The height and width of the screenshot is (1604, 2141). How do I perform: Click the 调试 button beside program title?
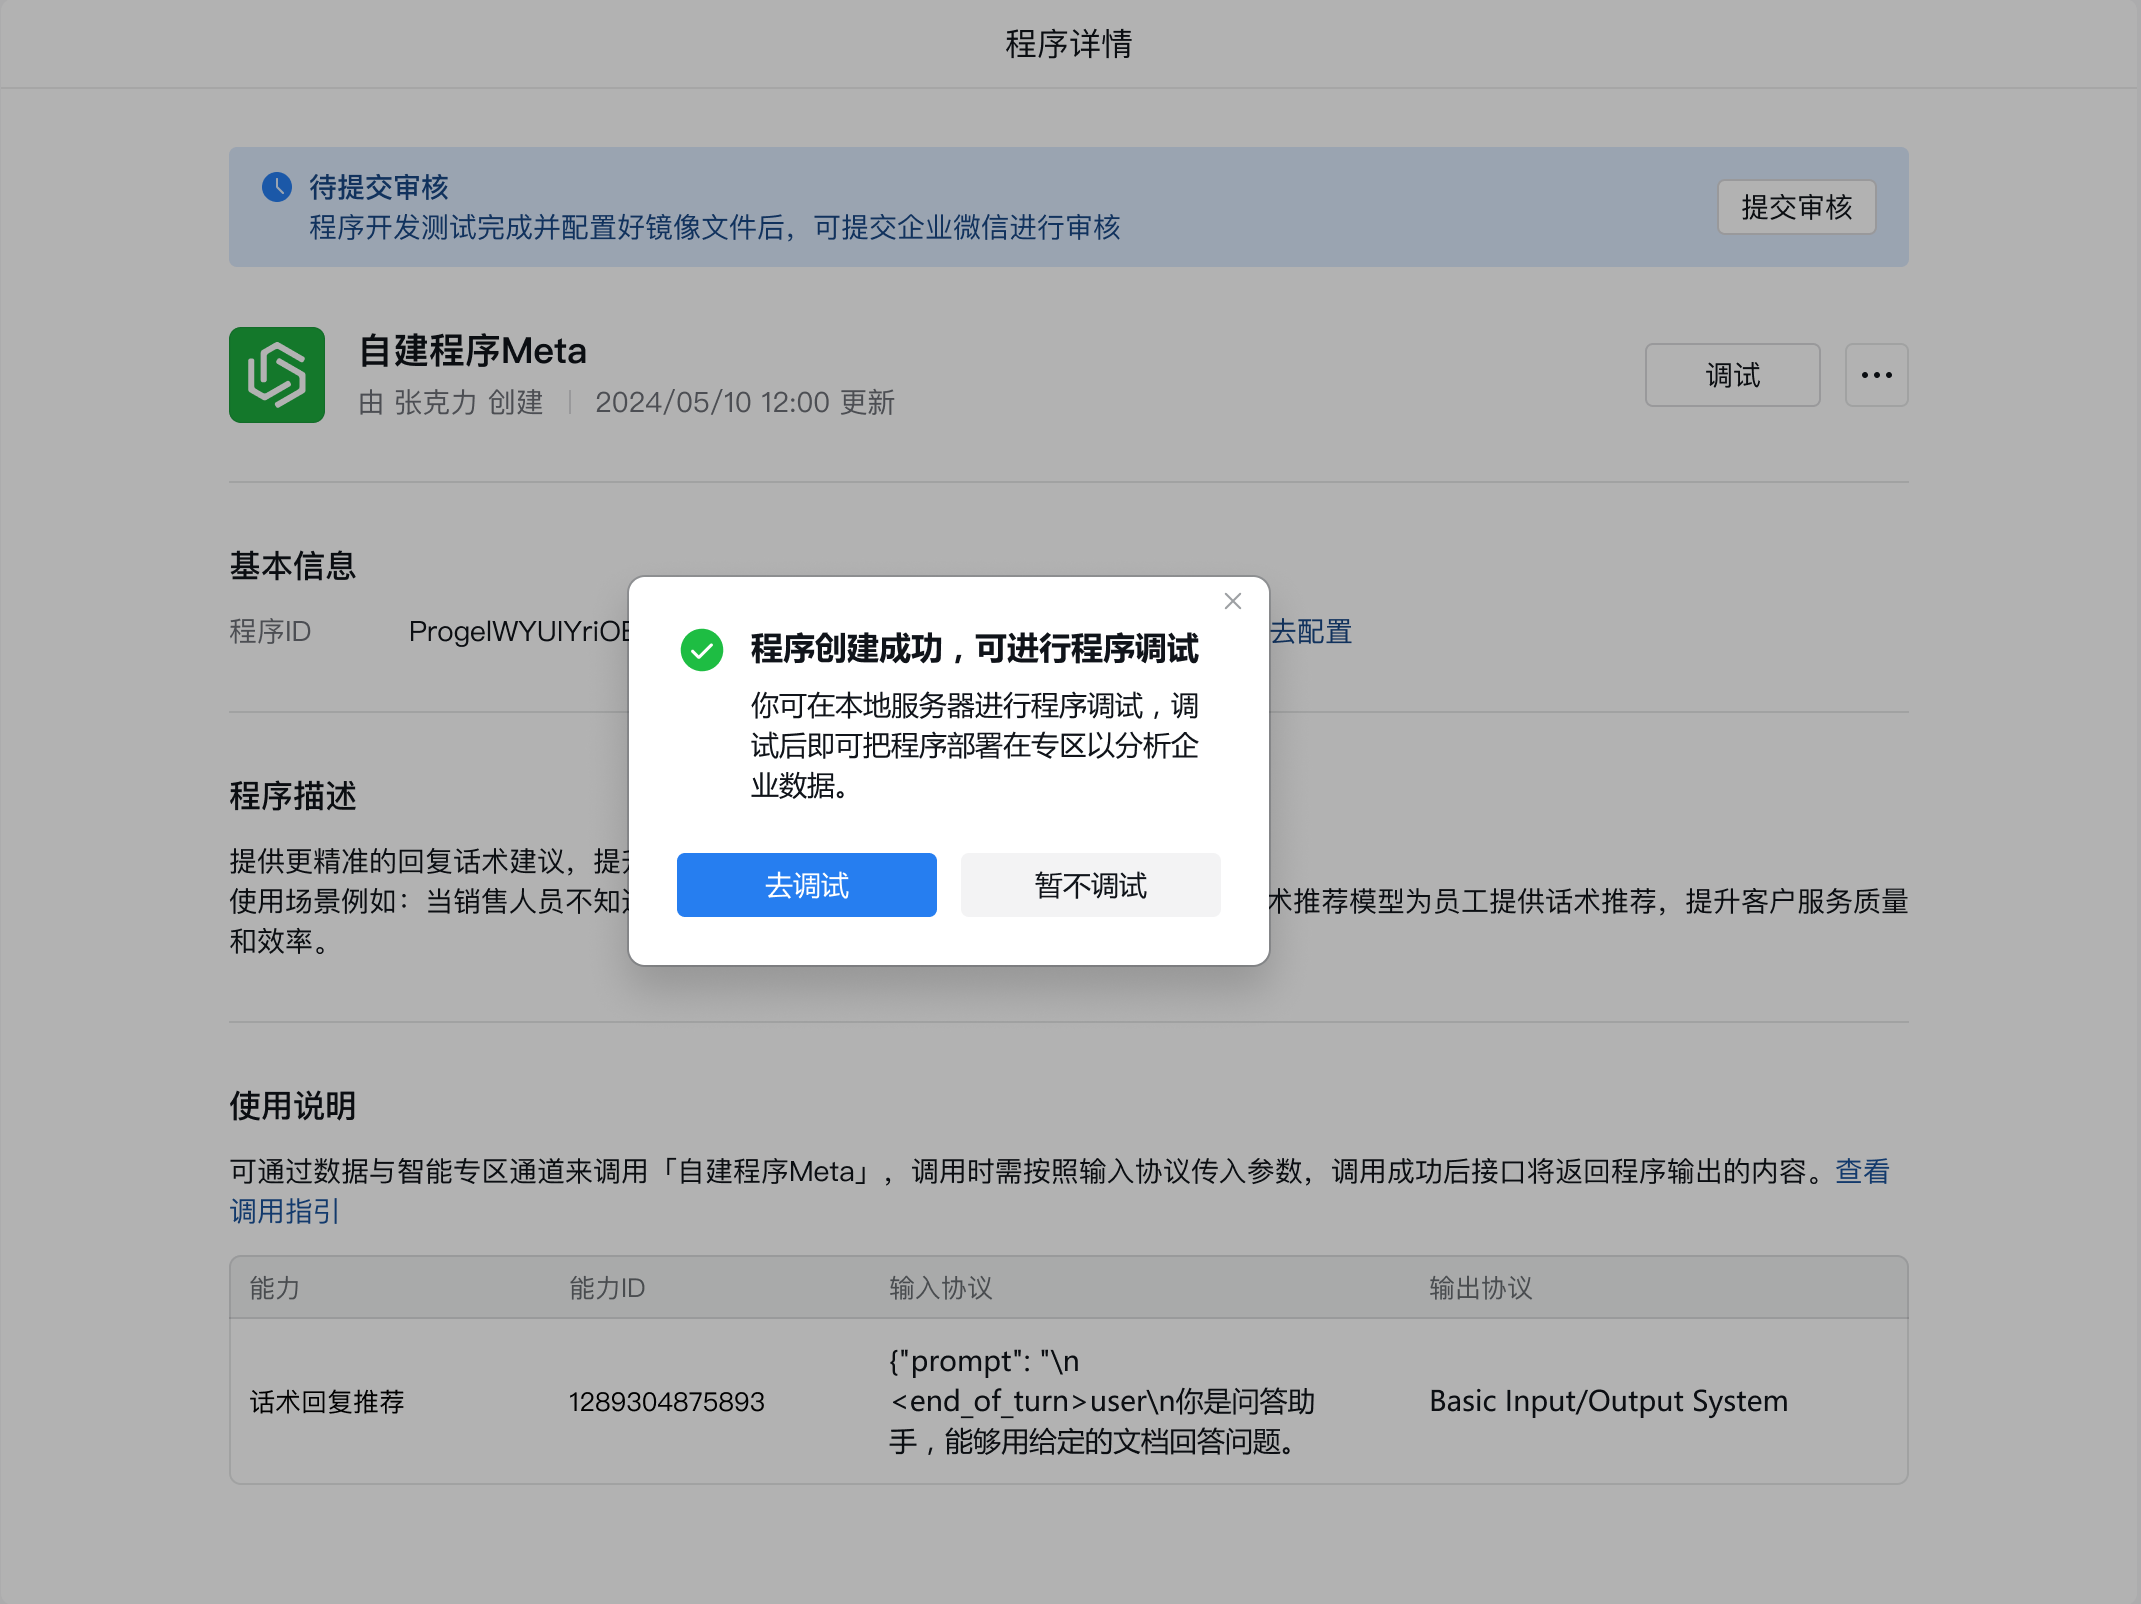coord(1732,375)
